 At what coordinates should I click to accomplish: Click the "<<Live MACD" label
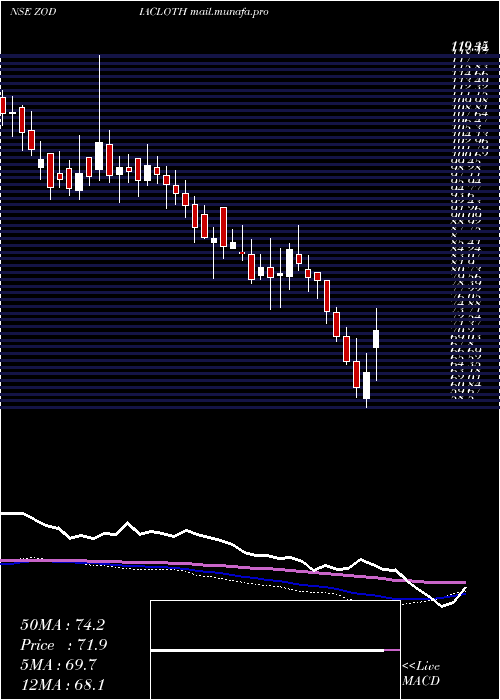point(421,674)
